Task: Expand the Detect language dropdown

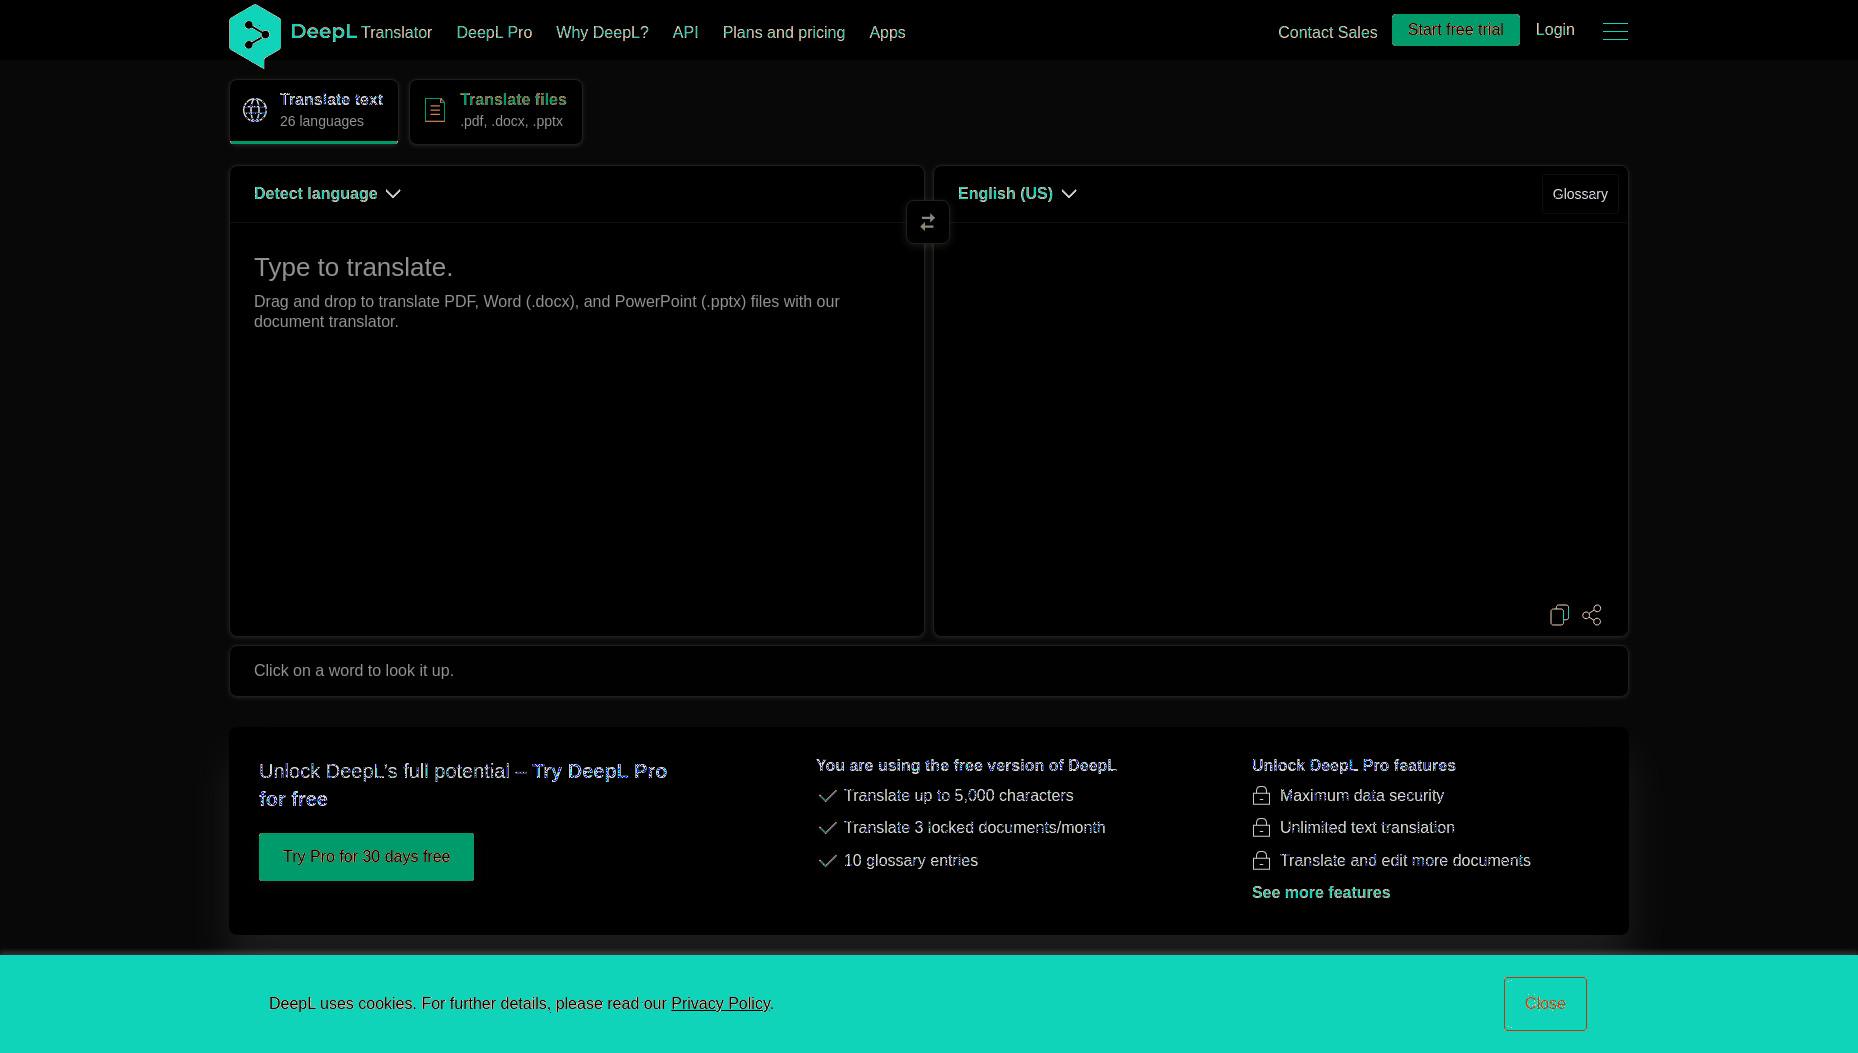Action: tap(327, 194)
